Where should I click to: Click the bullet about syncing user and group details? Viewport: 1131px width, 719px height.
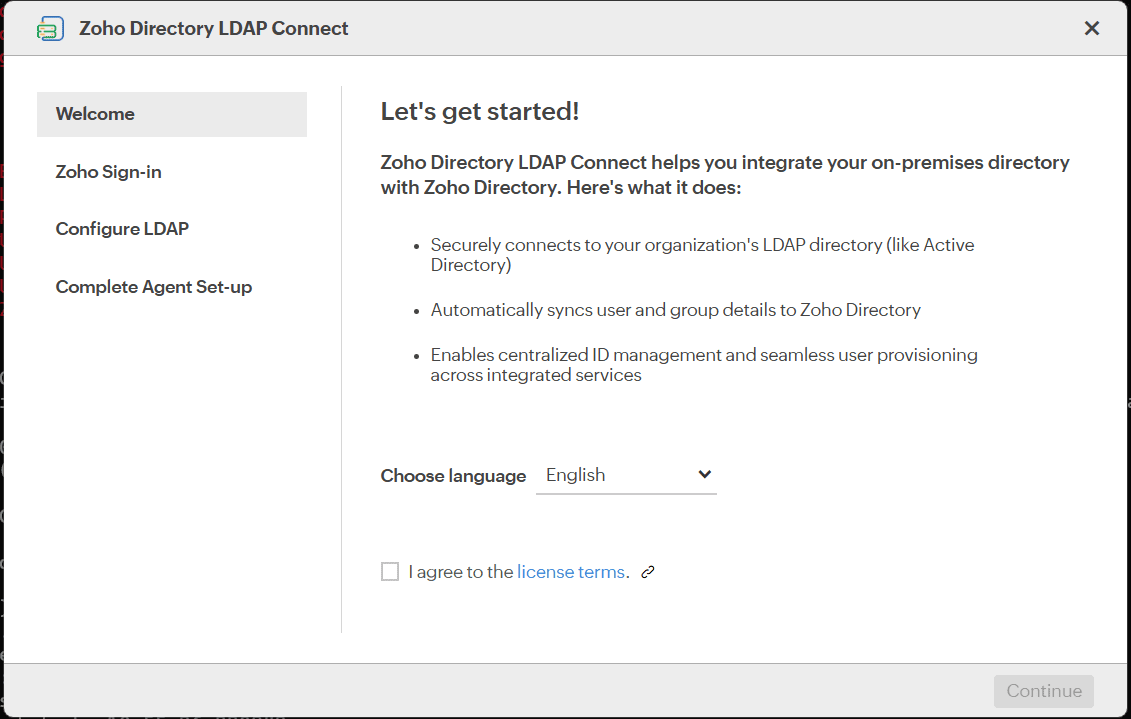(x=675, y=310)
